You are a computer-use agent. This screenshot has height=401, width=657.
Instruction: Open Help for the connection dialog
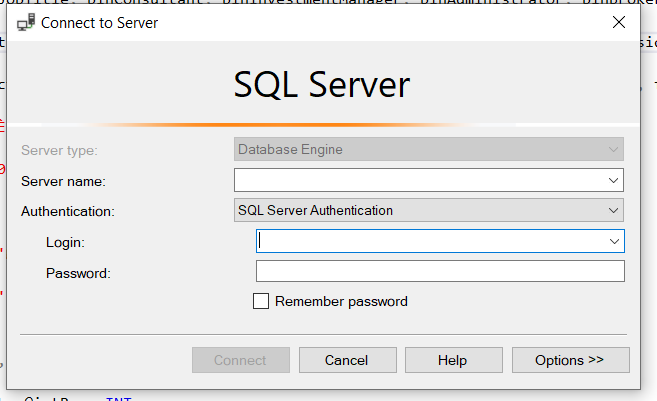pos(453,360)
